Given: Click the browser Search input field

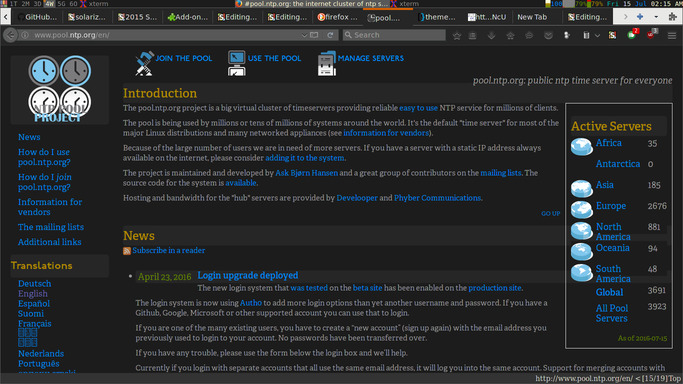Looking at the screenshot, I should tap(394, 35).
